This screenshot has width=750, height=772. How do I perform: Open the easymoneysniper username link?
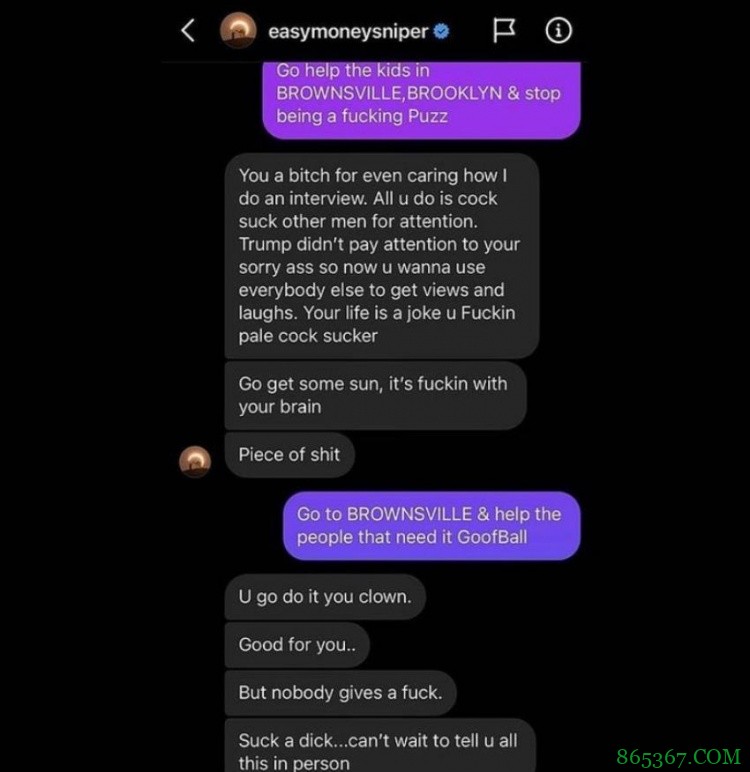pyautogui.click(x=348, y=31)
